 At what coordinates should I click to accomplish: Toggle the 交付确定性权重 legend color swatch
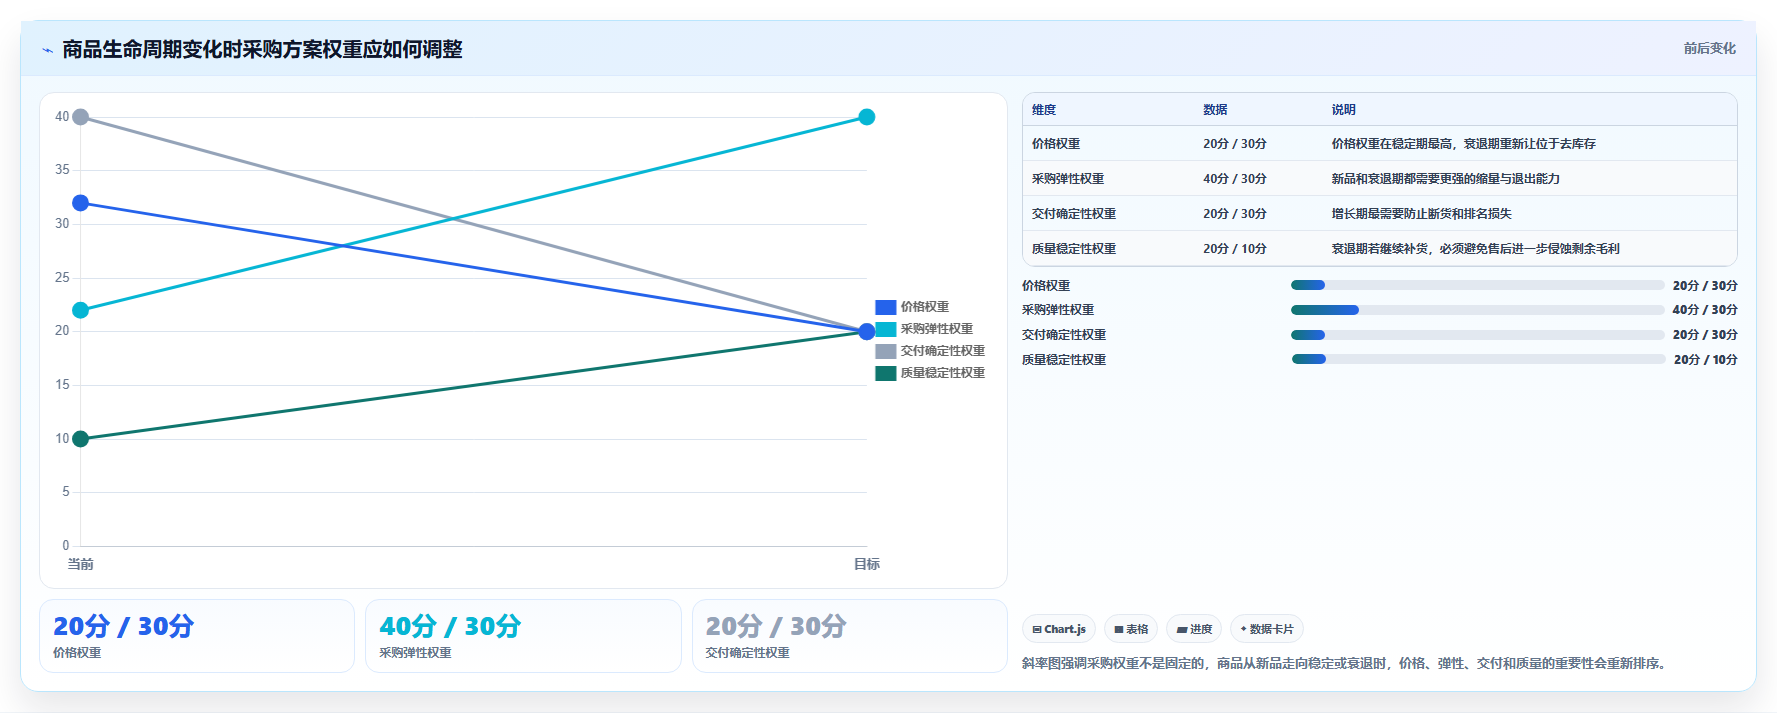pos(885,351)
